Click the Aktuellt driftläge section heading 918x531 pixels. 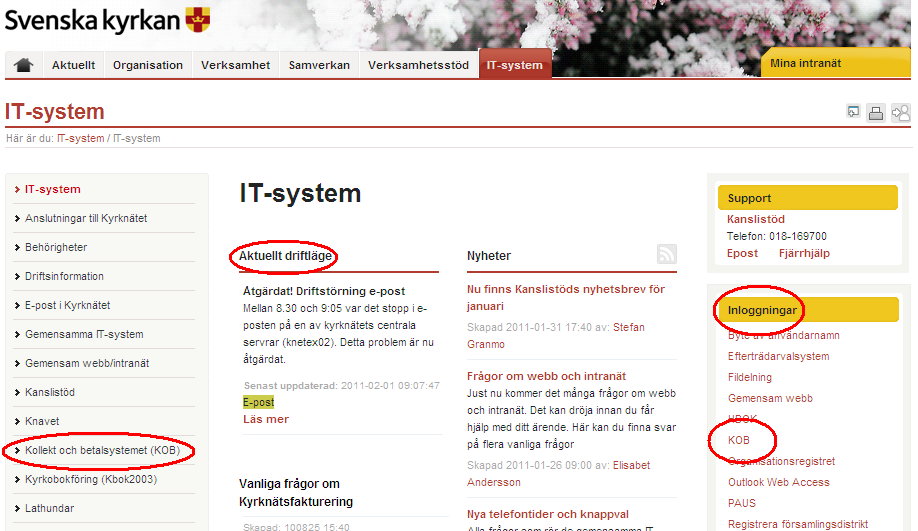pyautogui.click(x=285, y=256)
